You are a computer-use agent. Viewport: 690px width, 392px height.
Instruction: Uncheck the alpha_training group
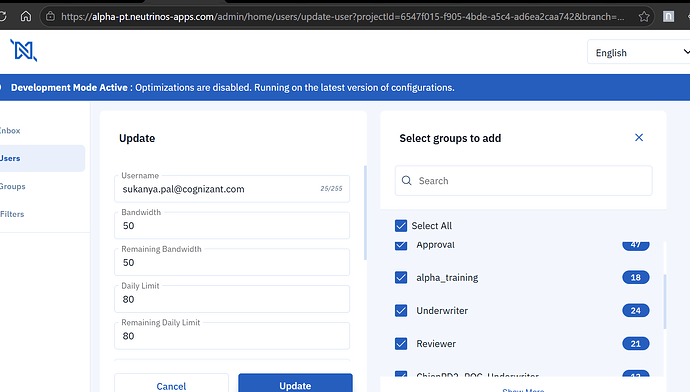401,278
